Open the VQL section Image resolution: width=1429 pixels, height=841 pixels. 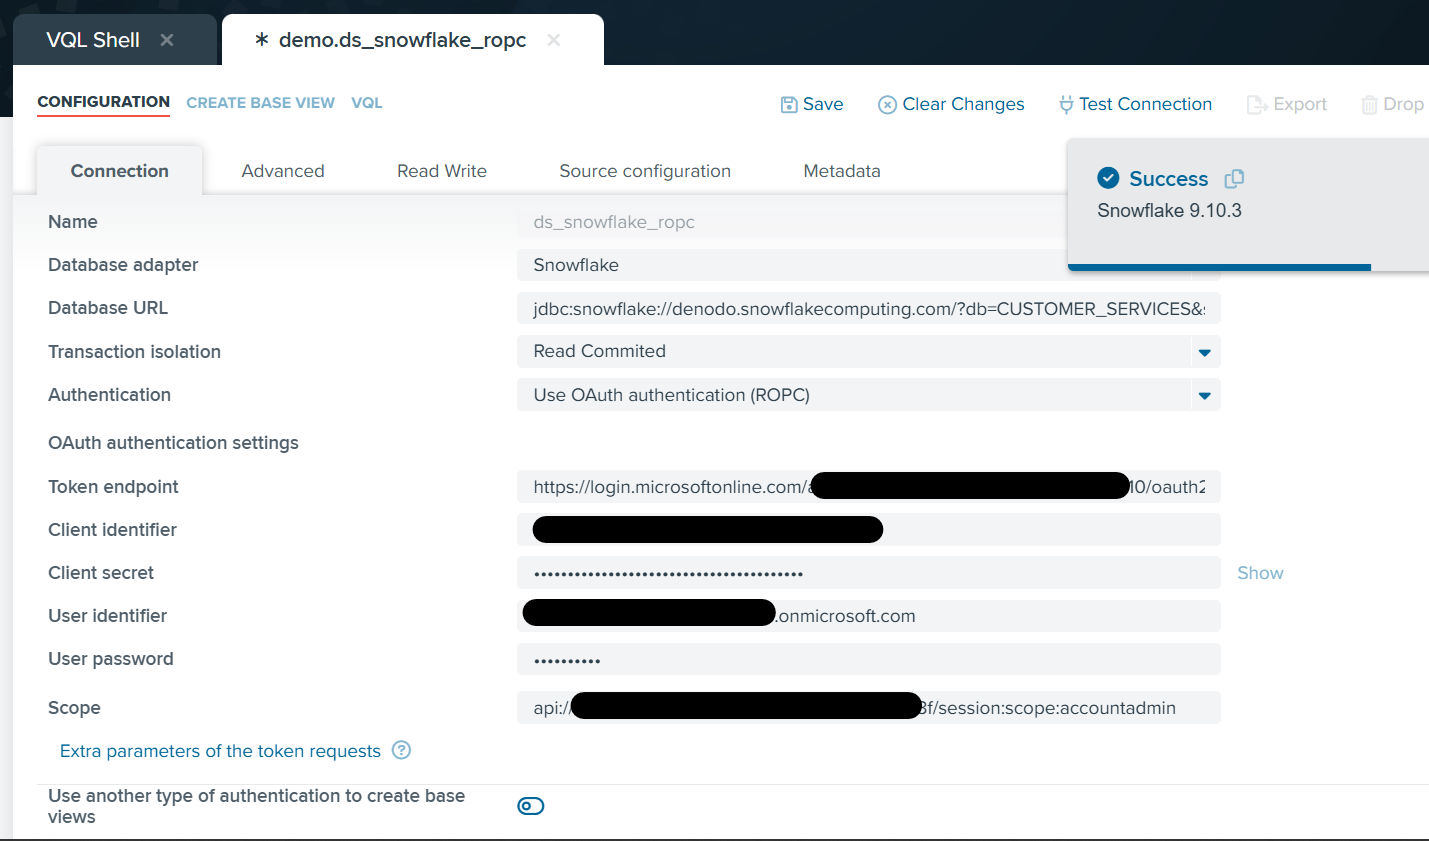pos(367,103)
